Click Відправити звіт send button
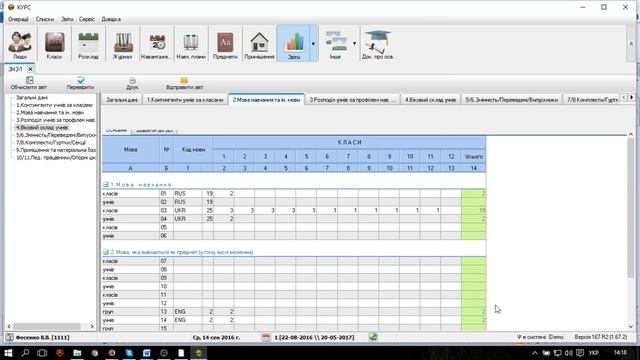Screen dimensions: 640x360 tap(184, 83)
